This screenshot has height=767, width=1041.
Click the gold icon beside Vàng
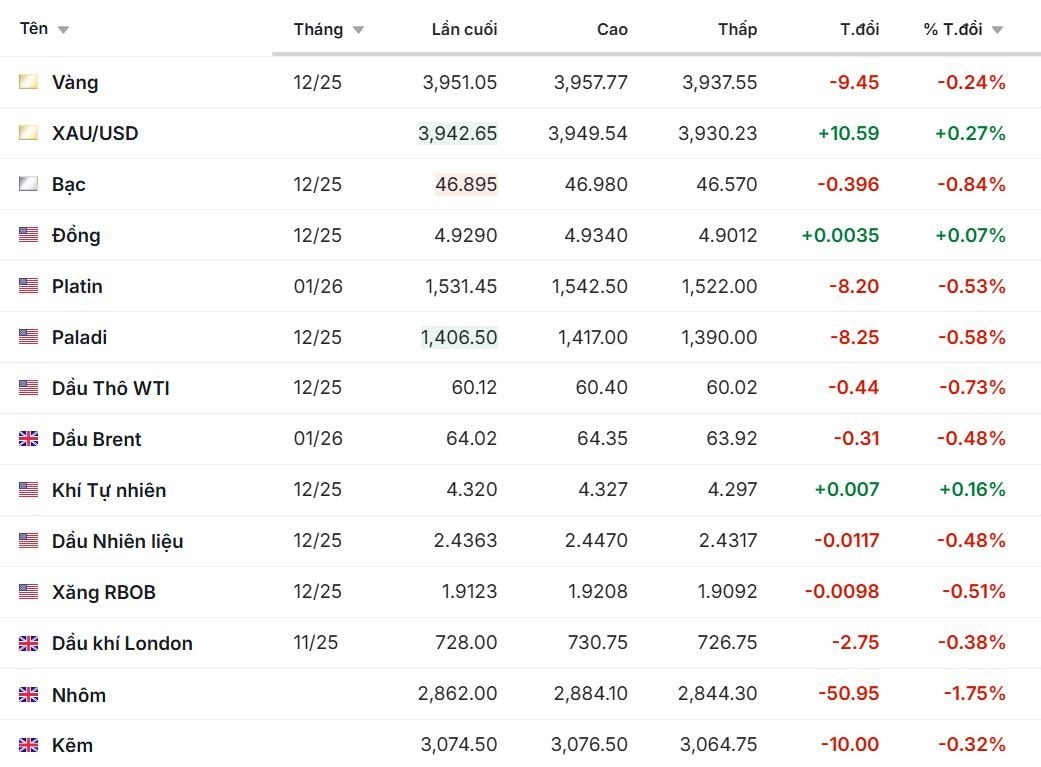28,82
